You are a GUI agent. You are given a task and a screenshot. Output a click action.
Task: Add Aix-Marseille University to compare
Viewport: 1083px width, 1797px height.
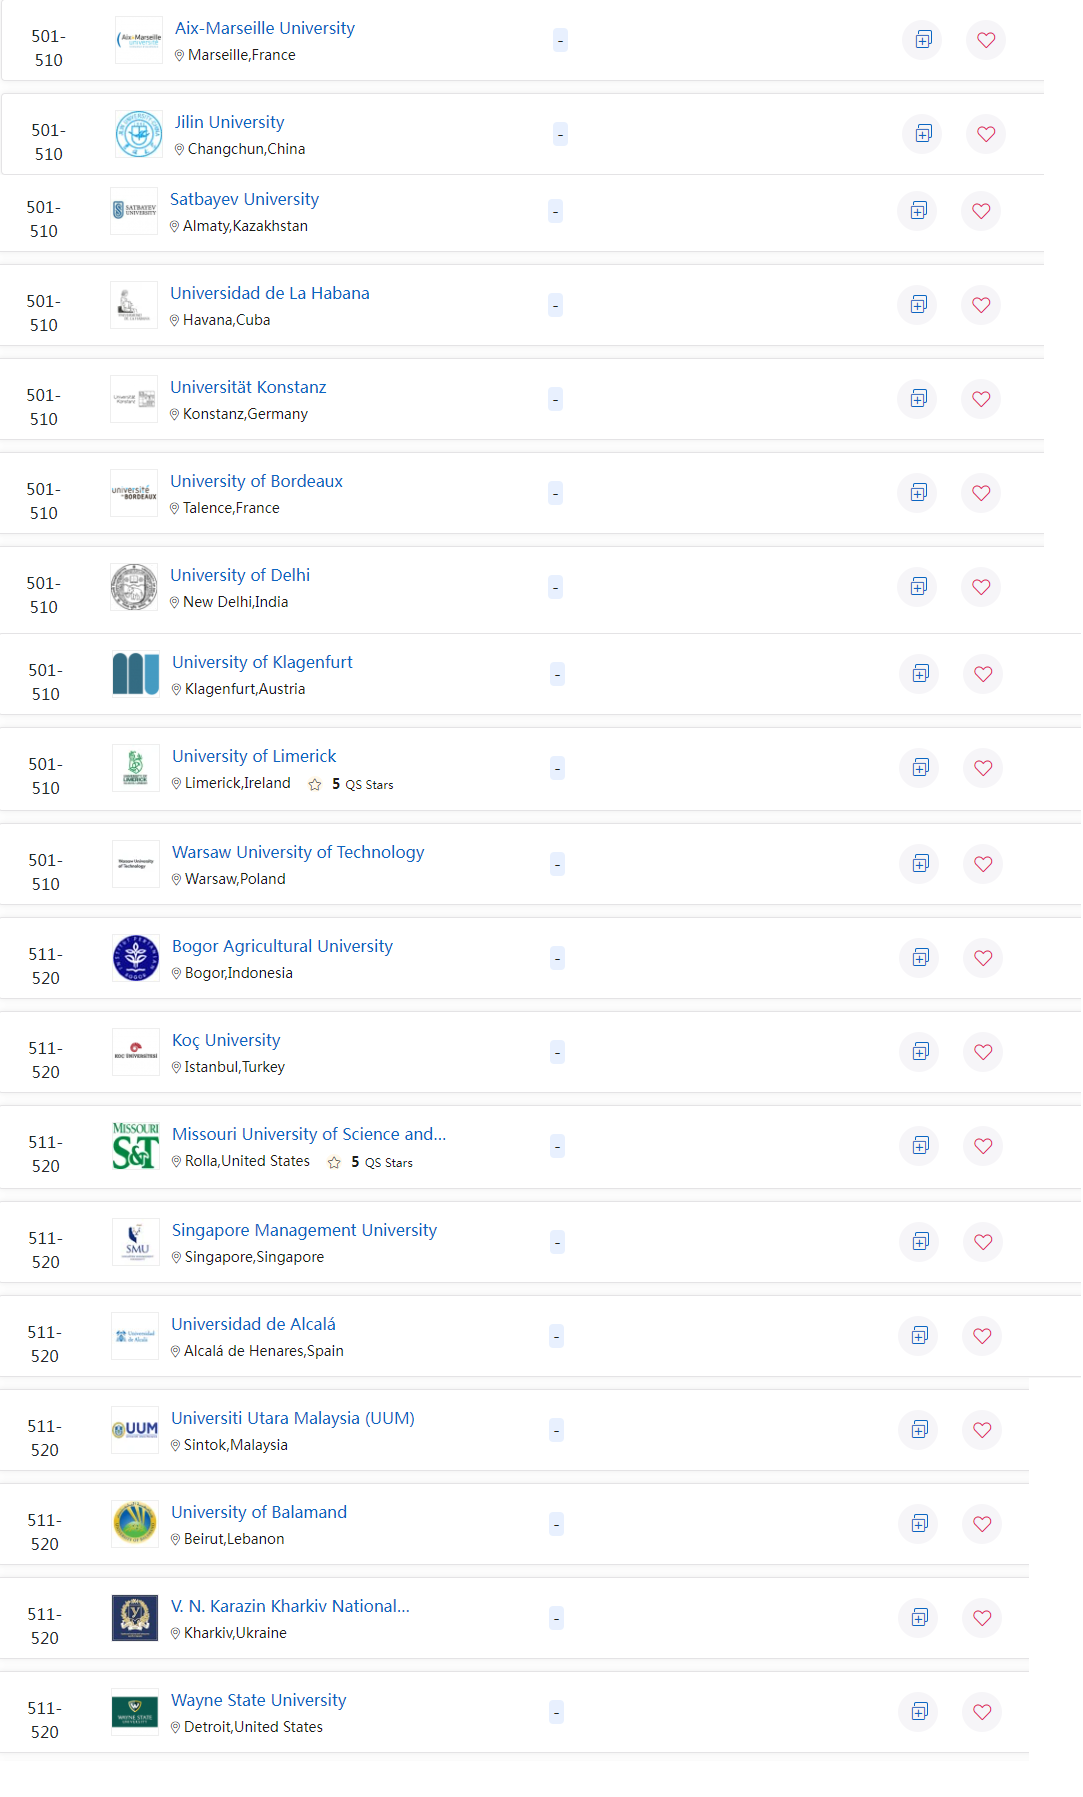pyautogui.click(x=923, y=40)
